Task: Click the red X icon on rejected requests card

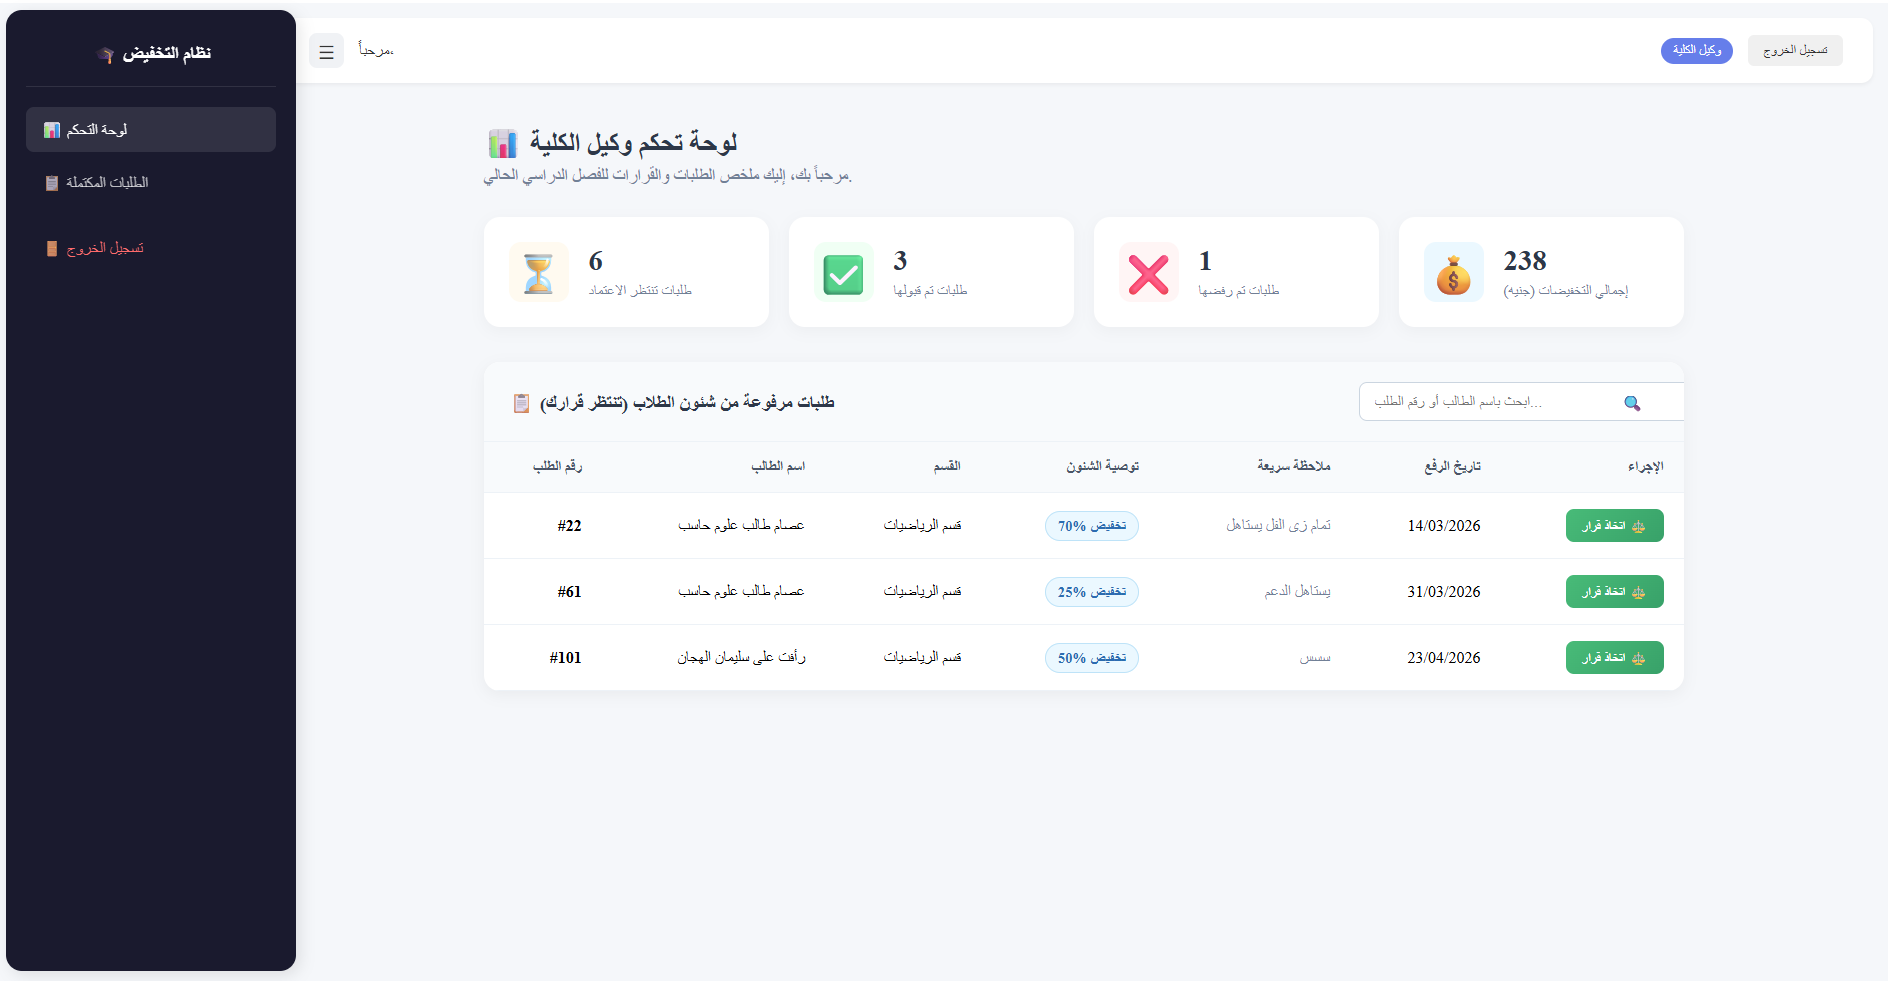Action: coord(1148,272)
